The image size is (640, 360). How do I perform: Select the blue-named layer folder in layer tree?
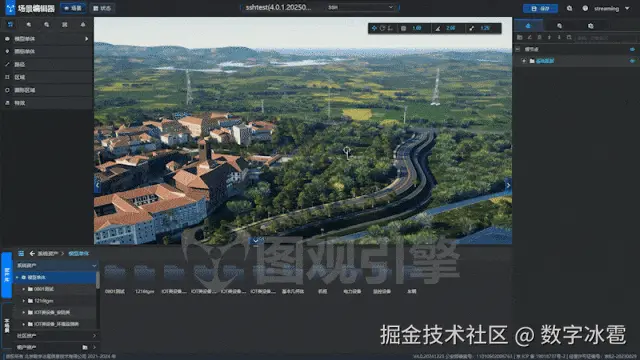(545, 61)
